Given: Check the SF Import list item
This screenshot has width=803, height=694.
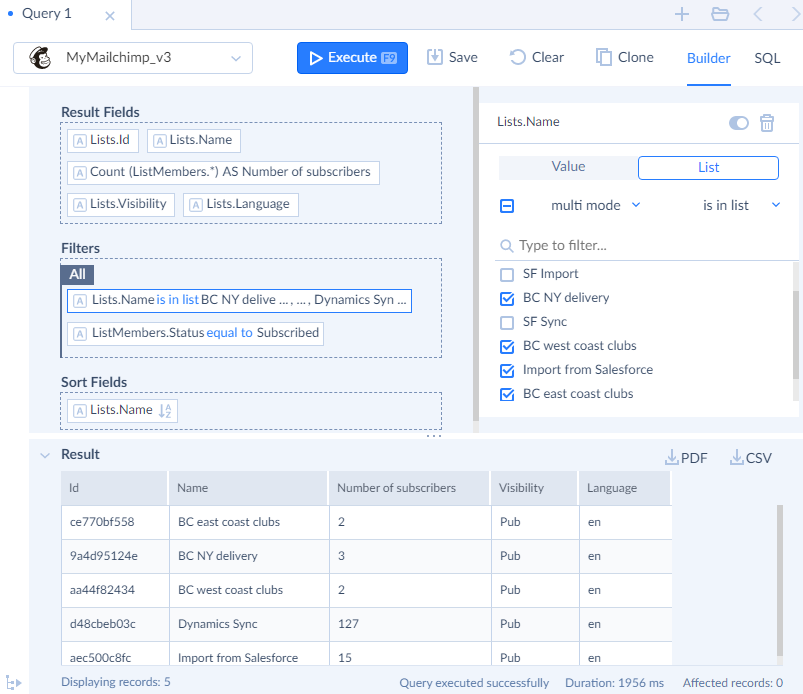Looking at the screenshot, I should tap(506, 273).
